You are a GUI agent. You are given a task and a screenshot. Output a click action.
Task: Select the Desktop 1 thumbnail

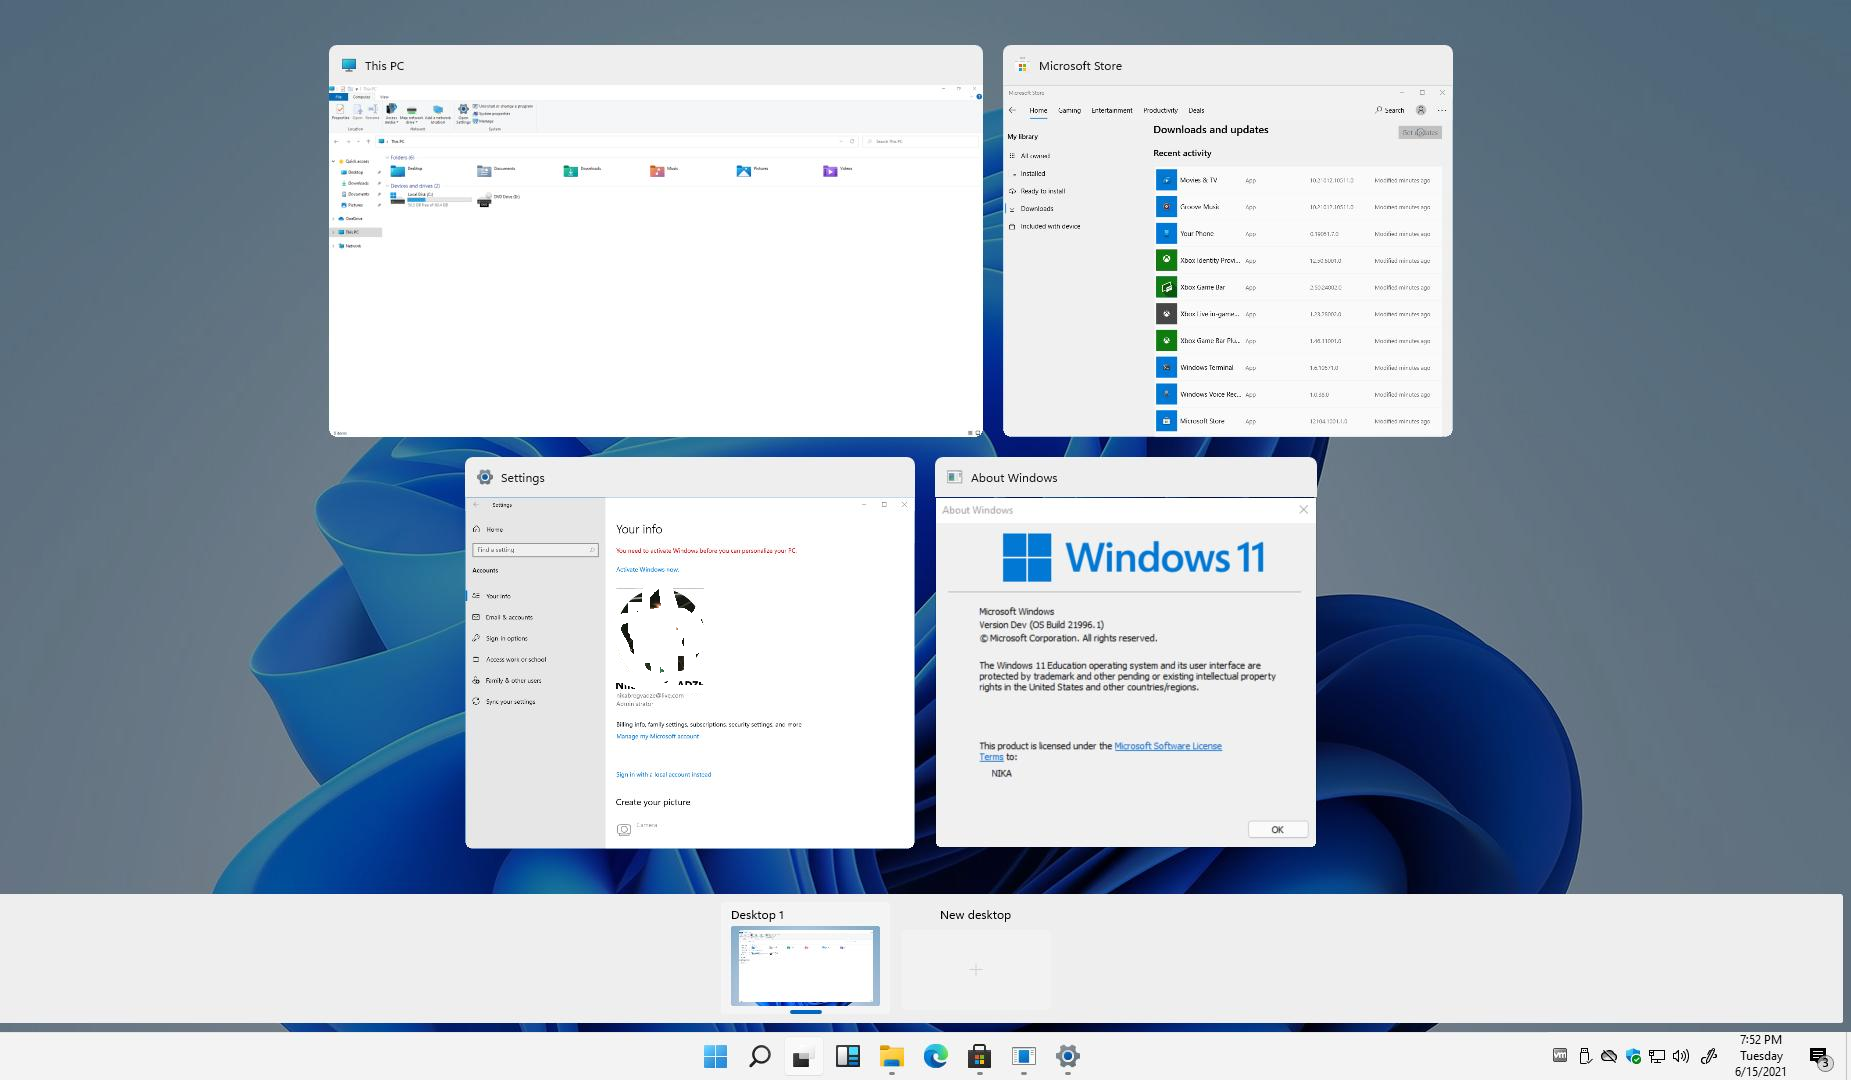tap(805, 965)
